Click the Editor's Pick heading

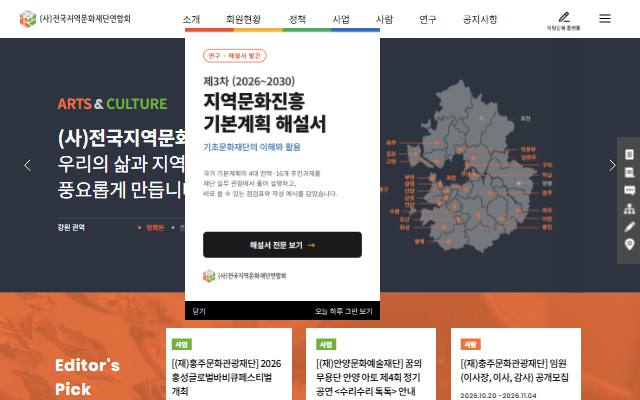pos(87,377)
